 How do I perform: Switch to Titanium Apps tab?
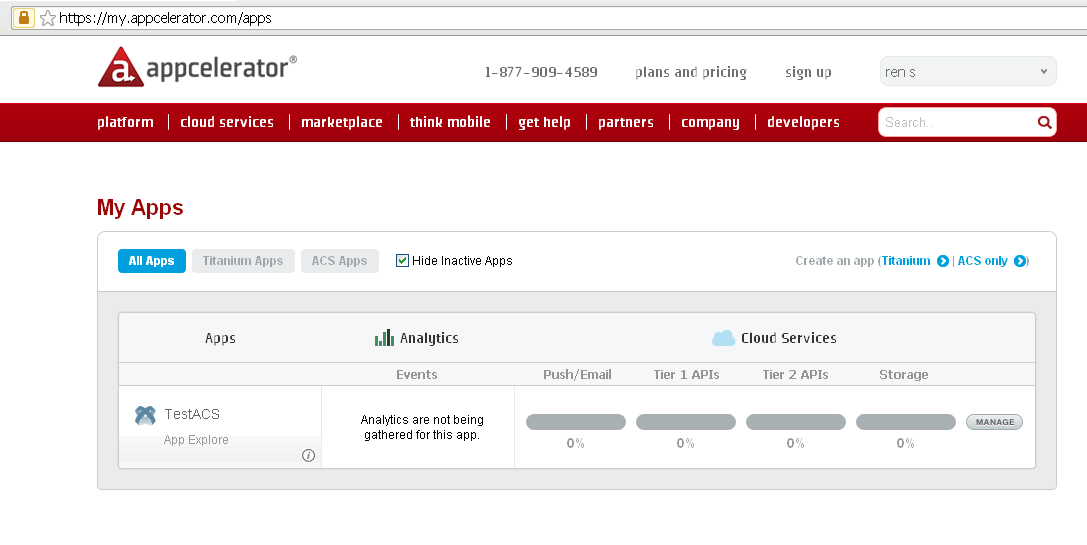243,261
